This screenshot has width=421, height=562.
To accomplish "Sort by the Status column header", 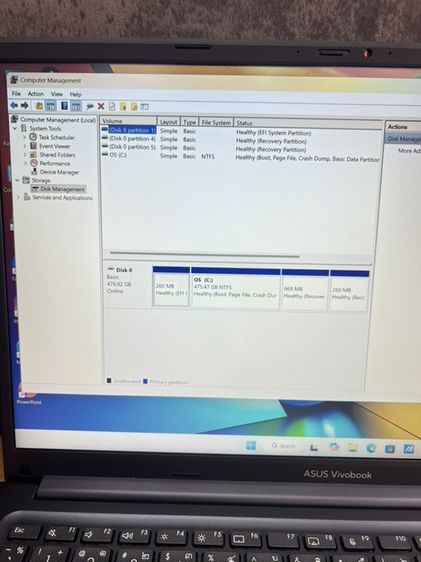I will 308,124.
